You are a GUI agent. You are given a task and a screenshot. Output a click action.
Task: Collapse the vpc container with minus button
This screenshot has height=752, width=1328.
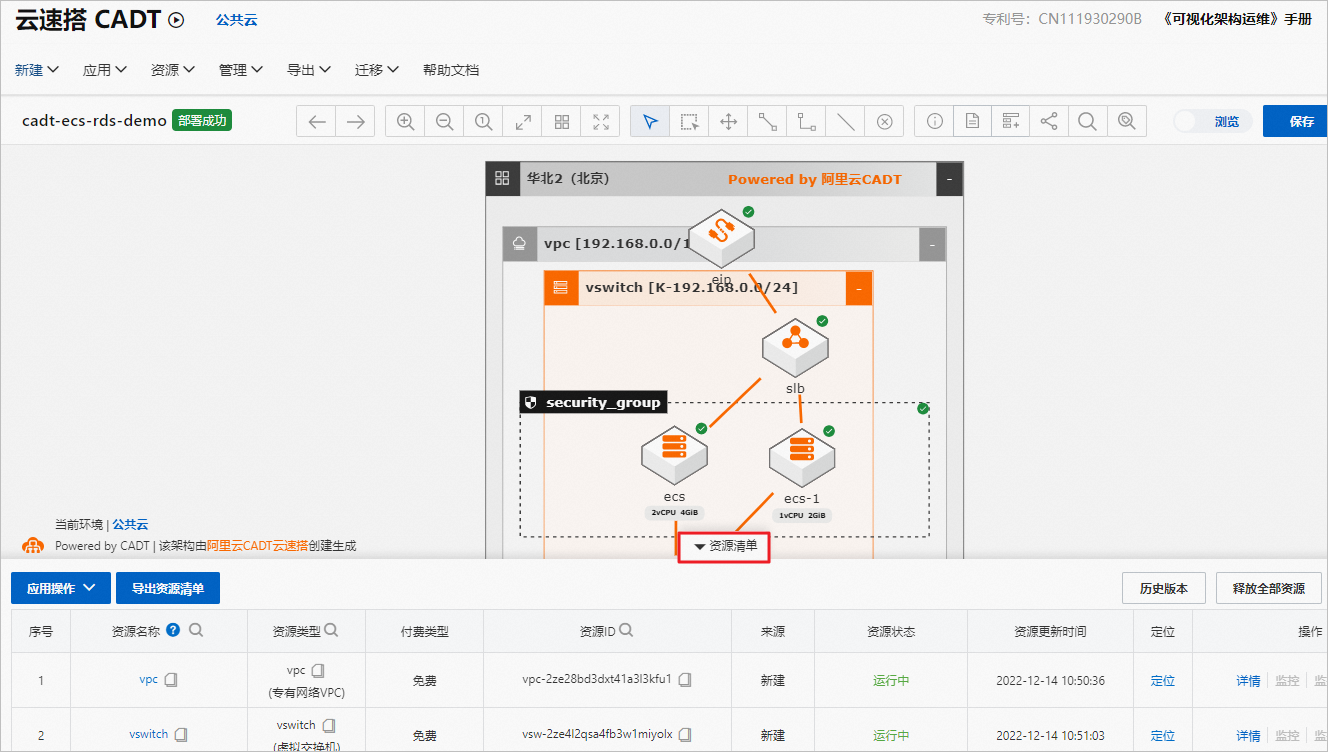click(932, 243)
